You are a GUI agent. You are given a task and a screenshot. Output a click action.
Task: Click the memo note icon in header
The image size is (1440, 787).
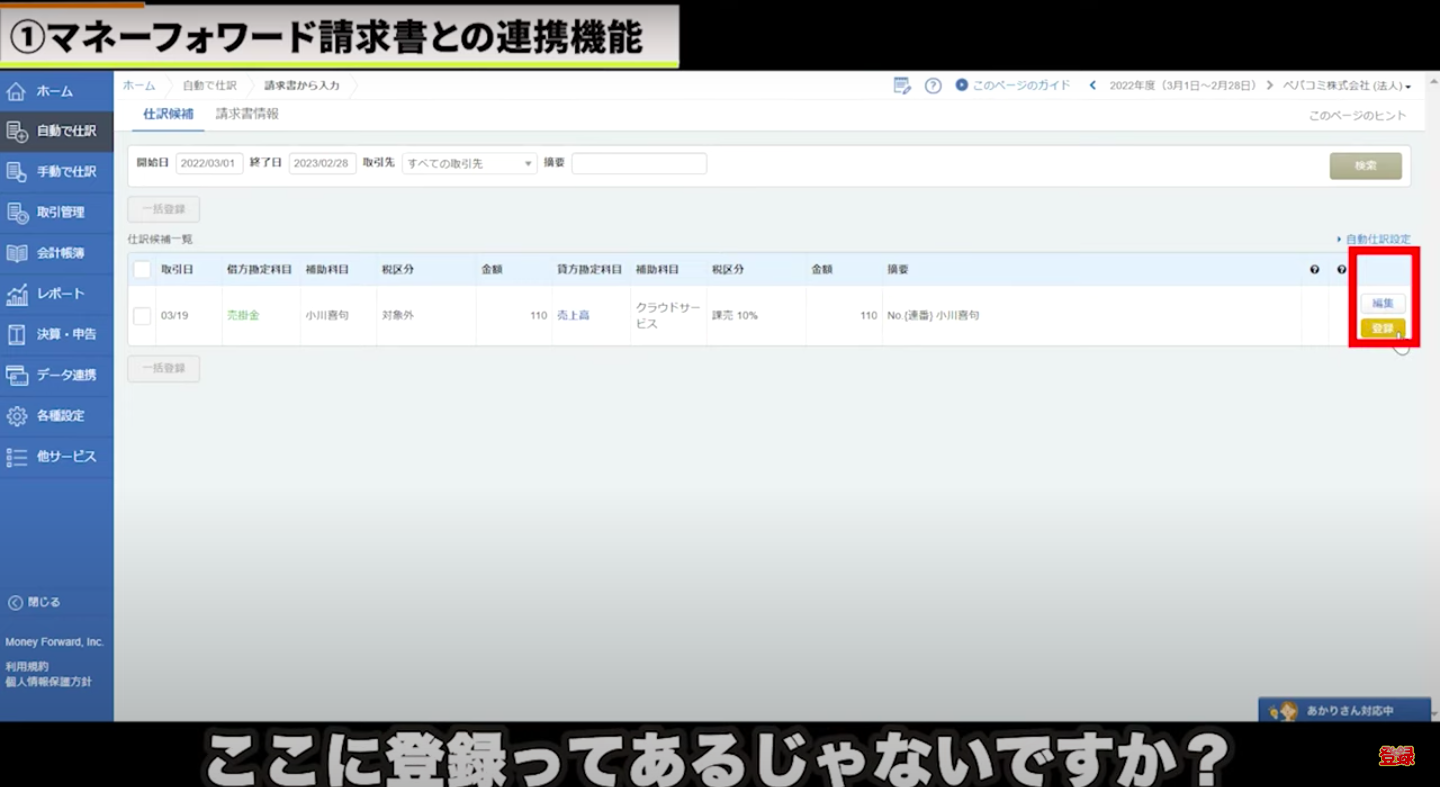pyautogui.click(x=902, y=86)
